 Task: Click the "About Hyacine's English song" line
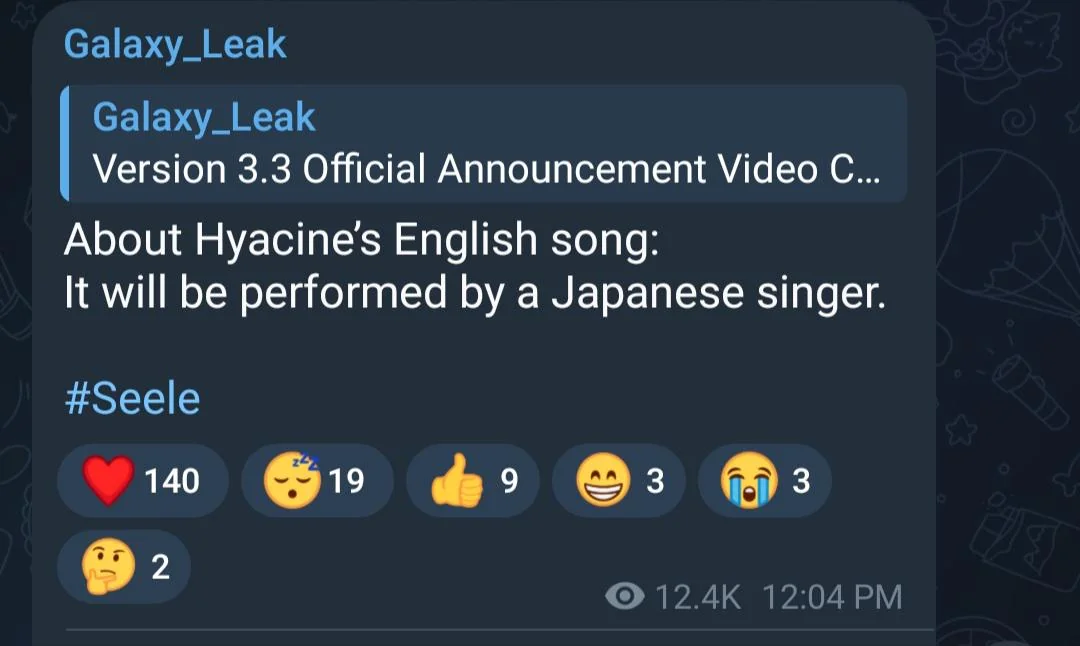[362, 240]
